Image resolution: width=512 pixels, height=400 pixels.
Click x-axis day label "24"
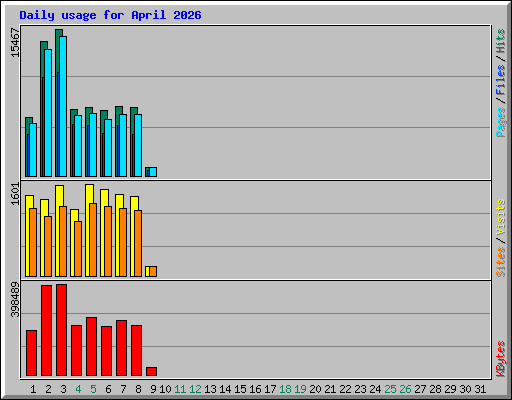[375, 389]
